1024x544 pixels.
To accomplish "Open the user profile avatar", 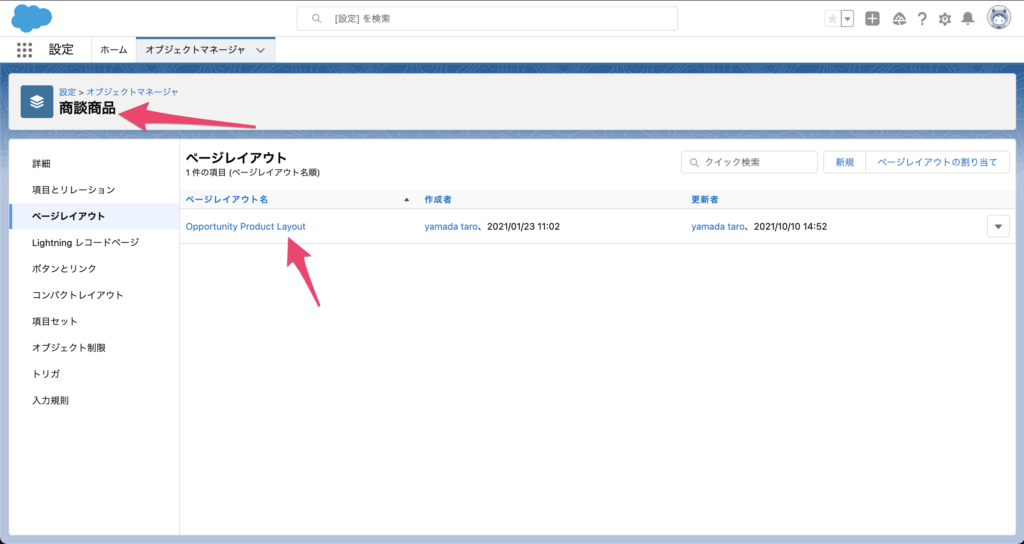I will pos(999,18).
